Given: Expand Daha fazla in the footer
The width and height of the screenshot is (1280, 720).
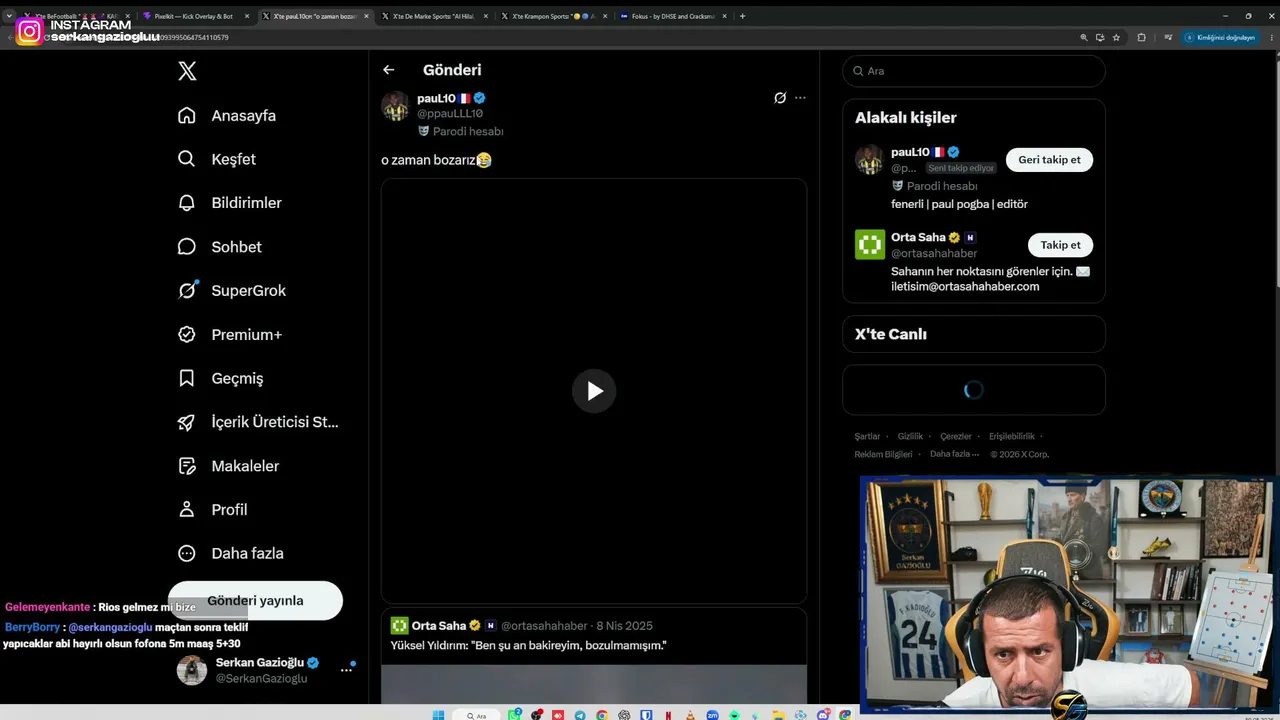Looking at the screenshot, I should [x=953, y=455].
